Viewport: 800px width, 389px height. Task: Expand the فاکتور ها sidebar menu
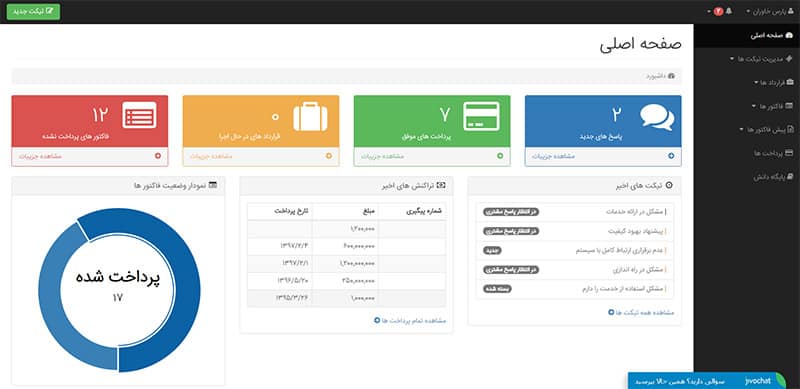point(772,106)
